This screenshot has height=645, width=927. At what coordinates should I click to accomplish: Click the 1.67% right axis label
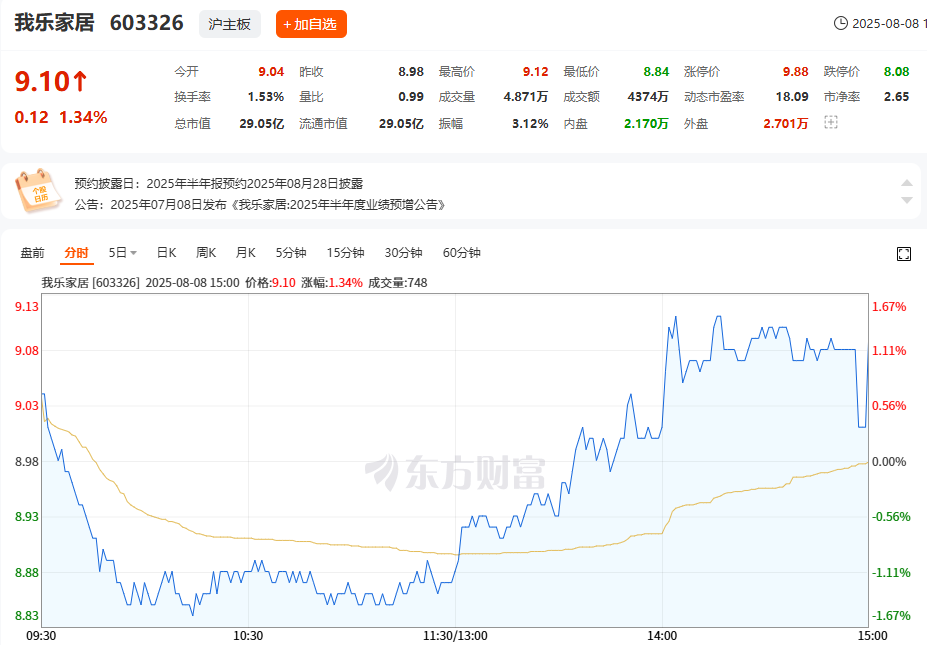(889, 306)
